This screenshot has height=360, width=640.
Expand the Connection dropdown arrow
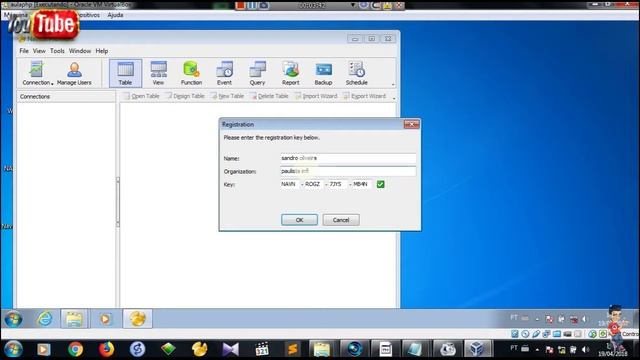pyautogui.click(x=52, y=84)
